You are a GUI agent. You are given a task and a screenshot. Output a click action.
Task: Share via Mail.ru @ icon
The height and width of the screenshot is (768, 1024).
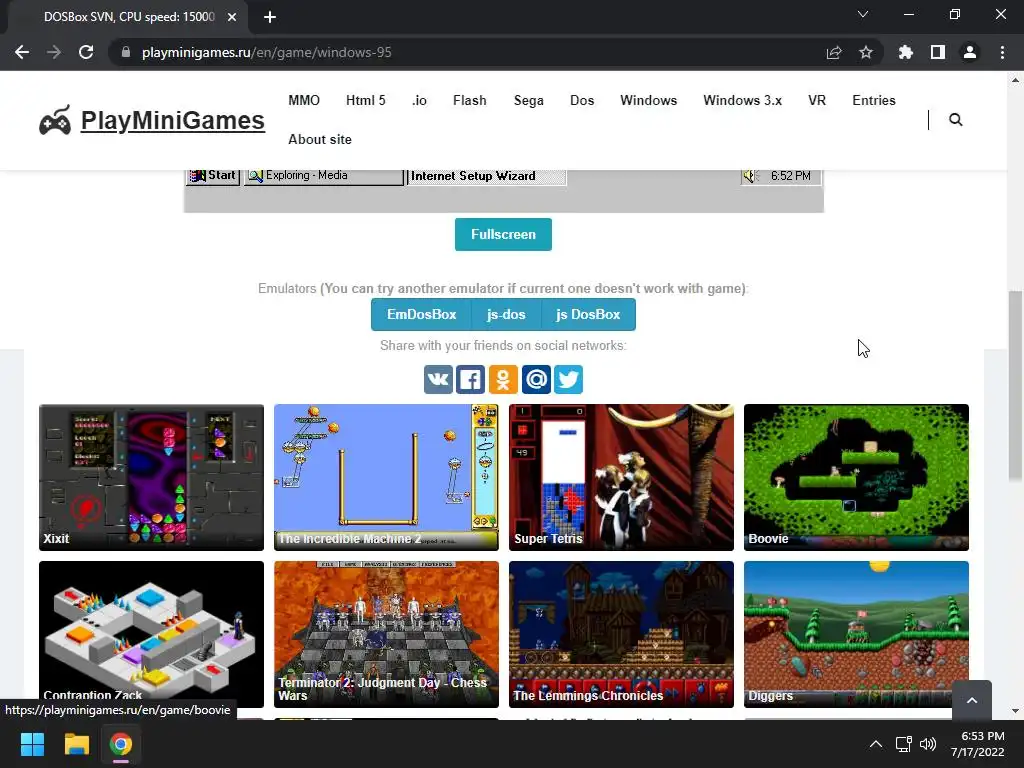click(x=536, y=379)
